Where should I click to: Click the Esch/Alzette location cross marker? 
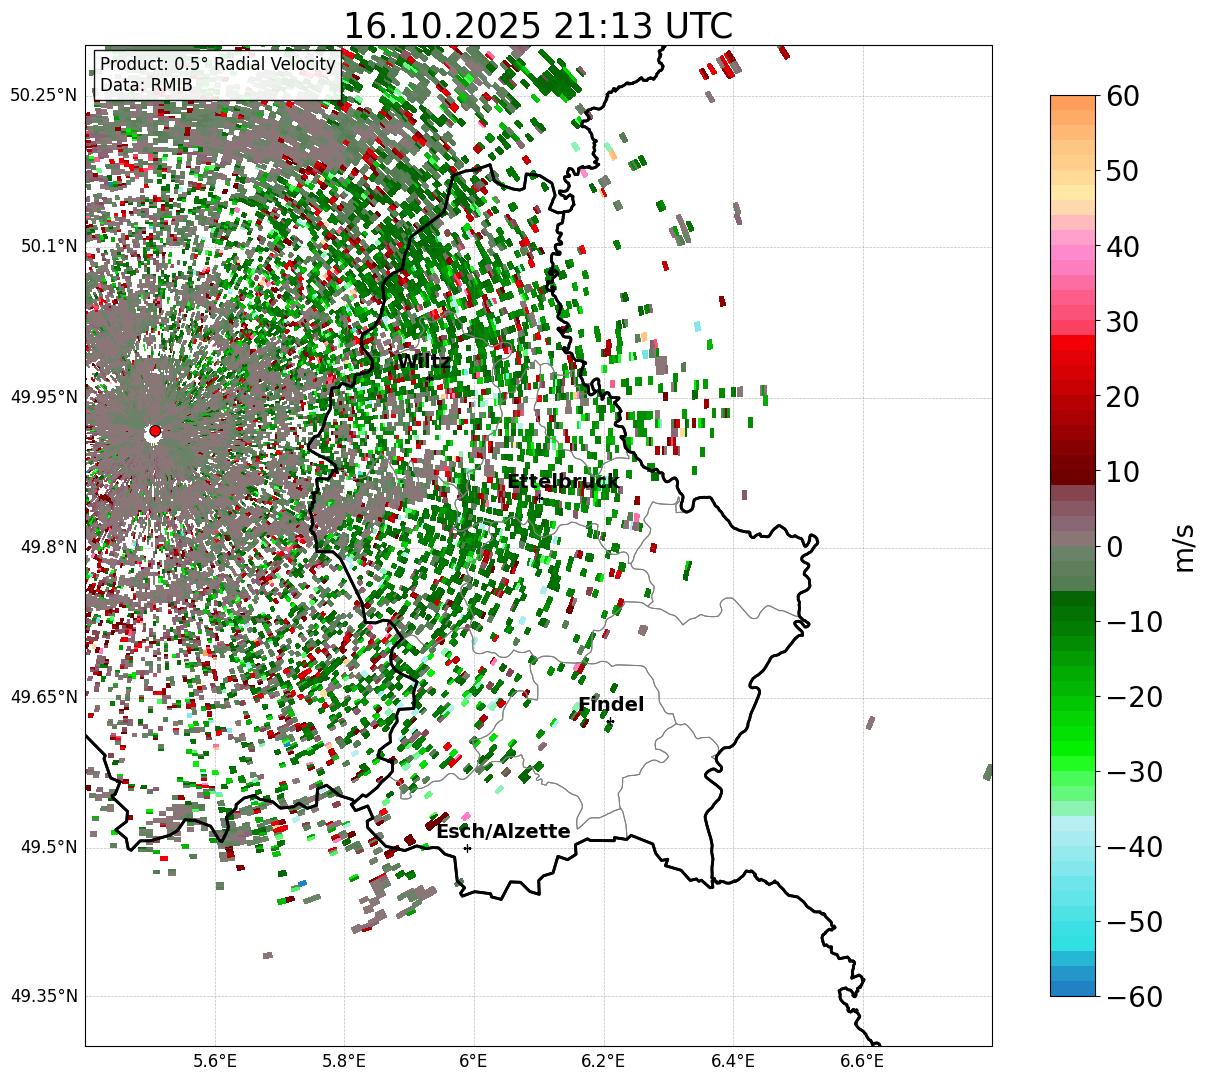(467, 848)
